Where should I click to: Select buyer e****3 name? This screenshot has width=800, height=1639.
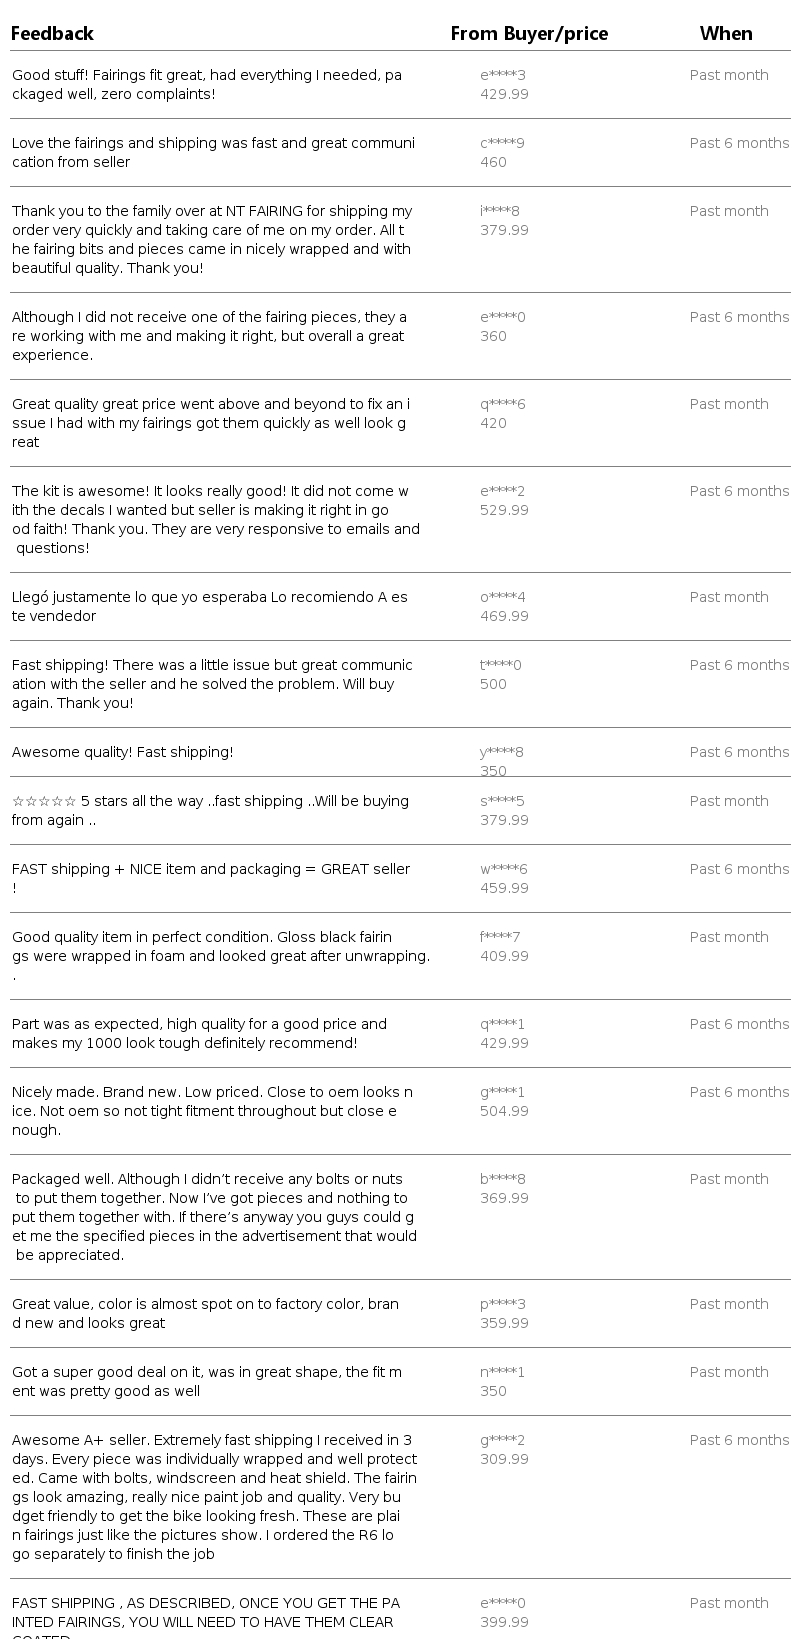point(502,75)
